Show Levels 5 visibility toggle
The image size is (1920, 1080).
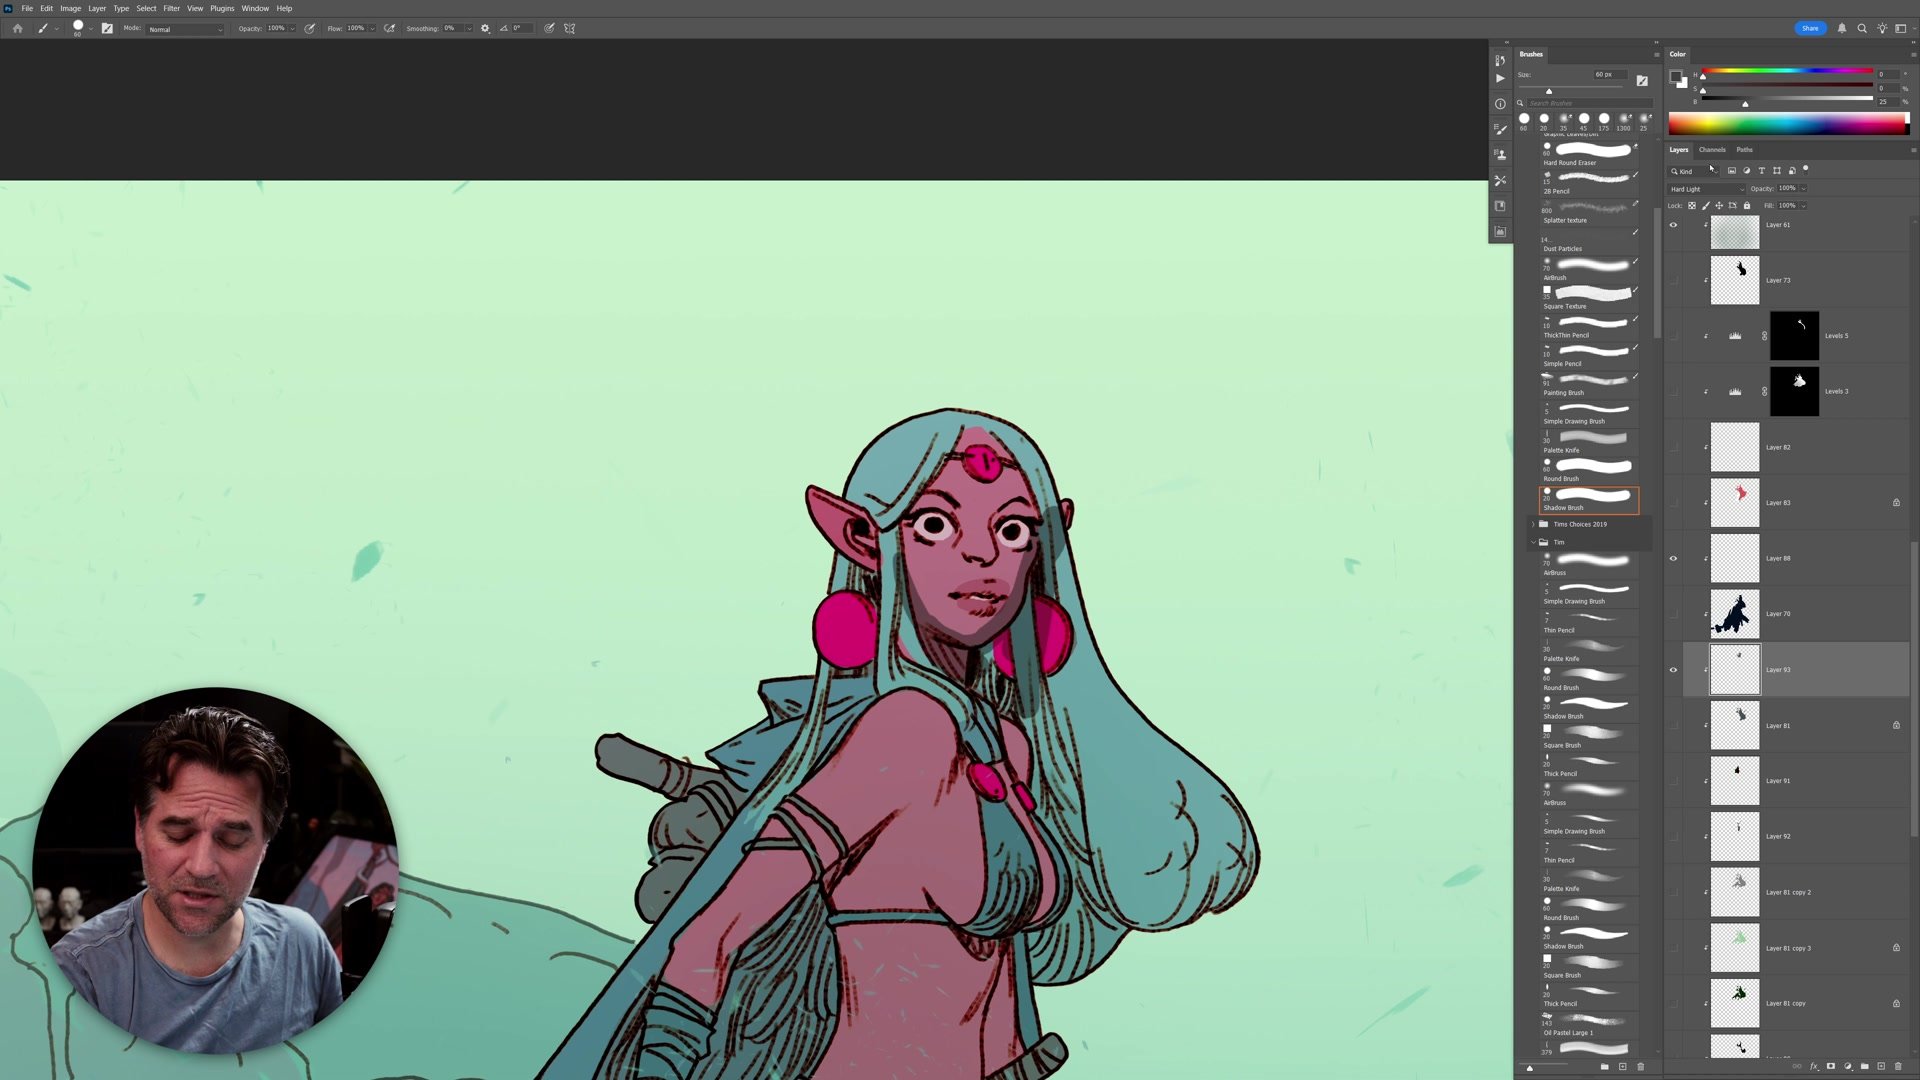pos(1673,336)
